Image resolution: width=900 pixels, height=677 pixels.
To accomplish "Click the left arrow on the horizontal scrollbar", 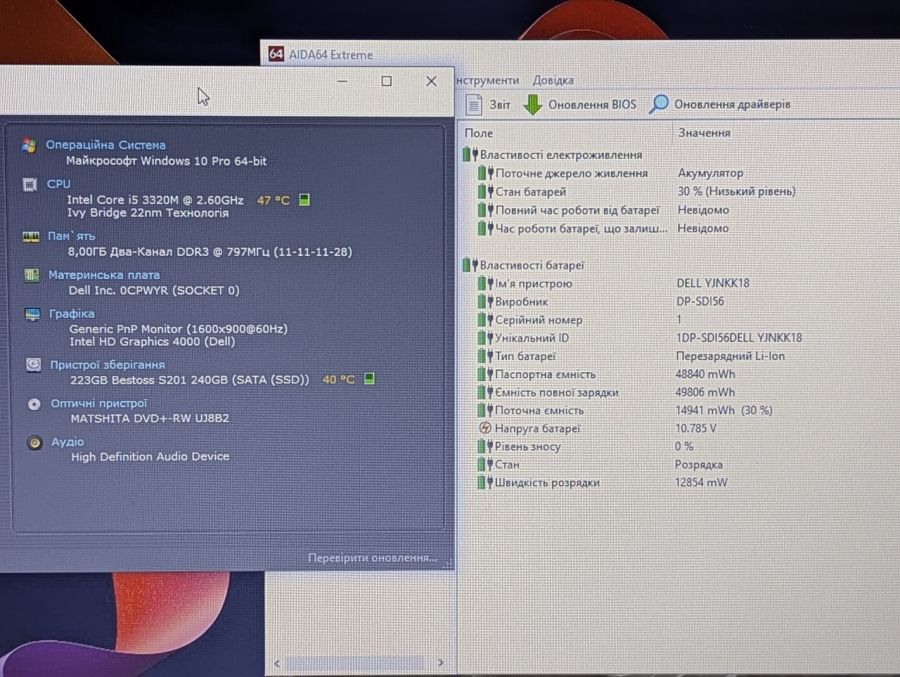I will (277, 663).
